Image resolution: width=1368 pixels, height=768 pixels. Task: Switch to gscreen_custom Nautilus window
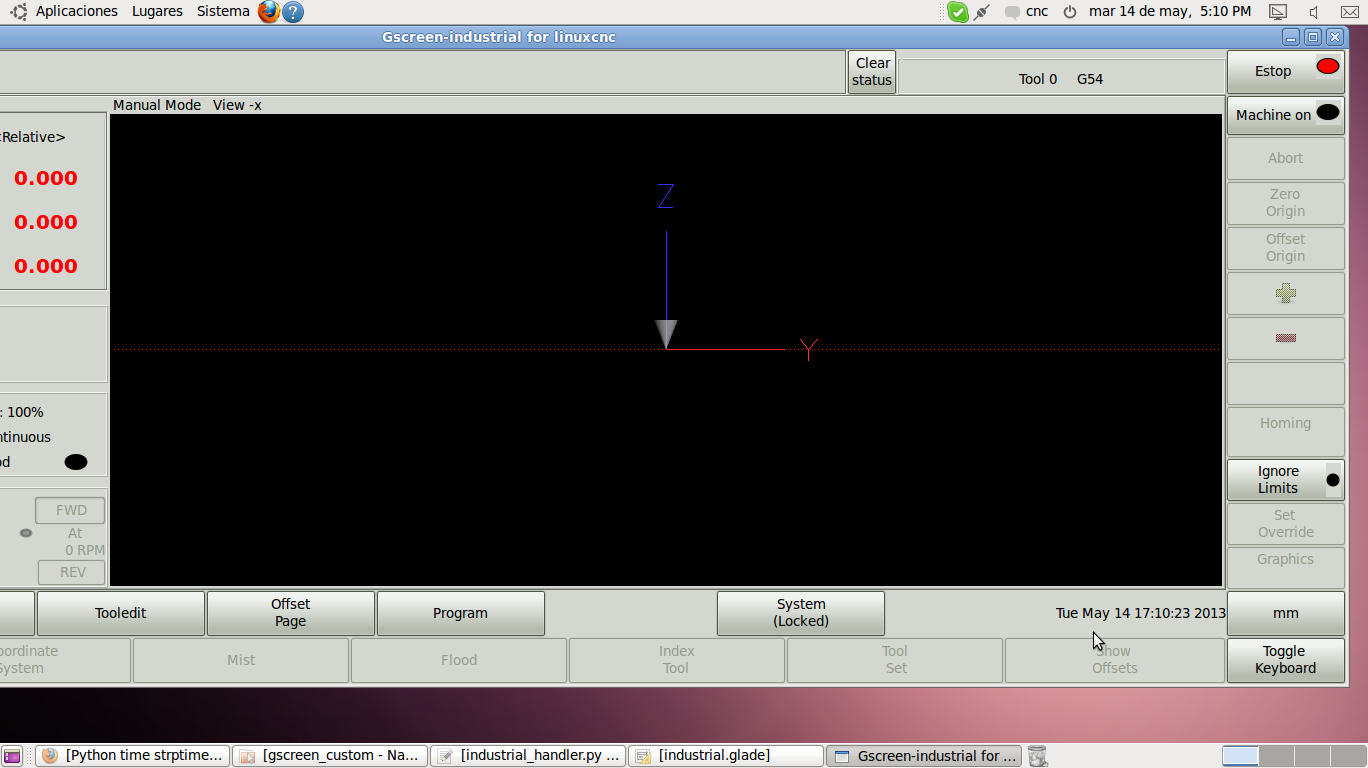330,756
